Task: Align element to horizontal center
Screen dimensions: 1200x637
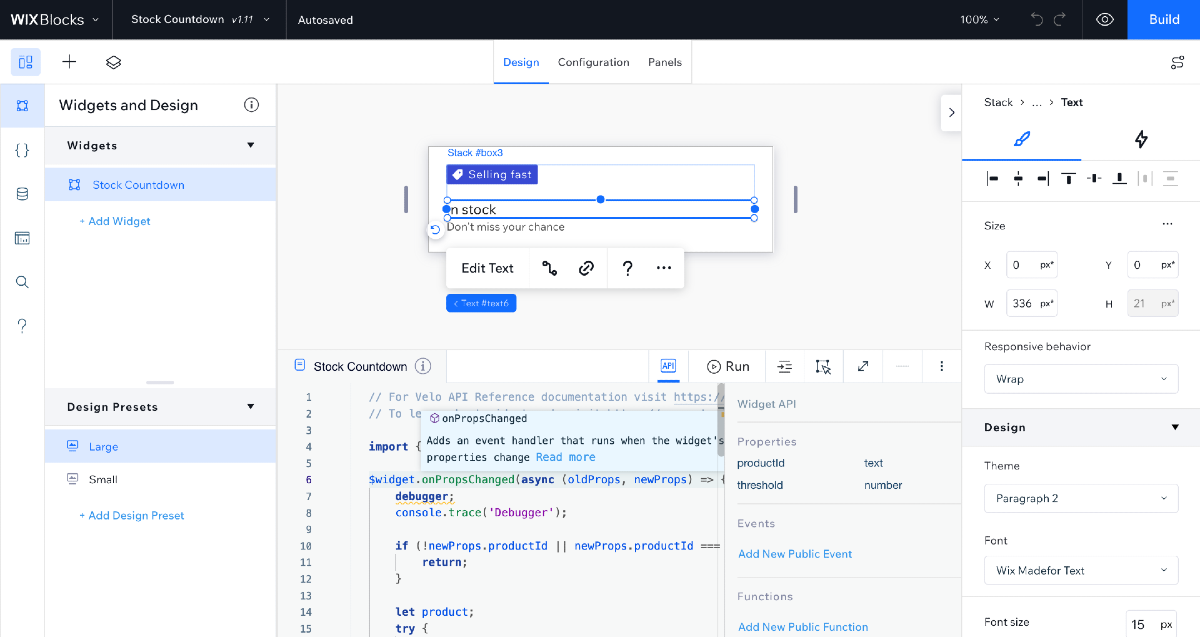Action: pos(1018,178)
